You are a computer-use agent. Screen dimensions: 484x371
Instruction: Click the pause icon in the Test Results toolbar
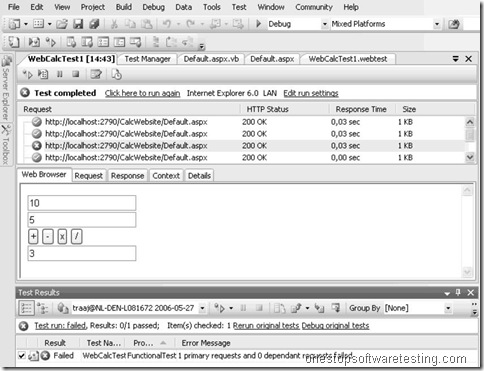(243, 308)
